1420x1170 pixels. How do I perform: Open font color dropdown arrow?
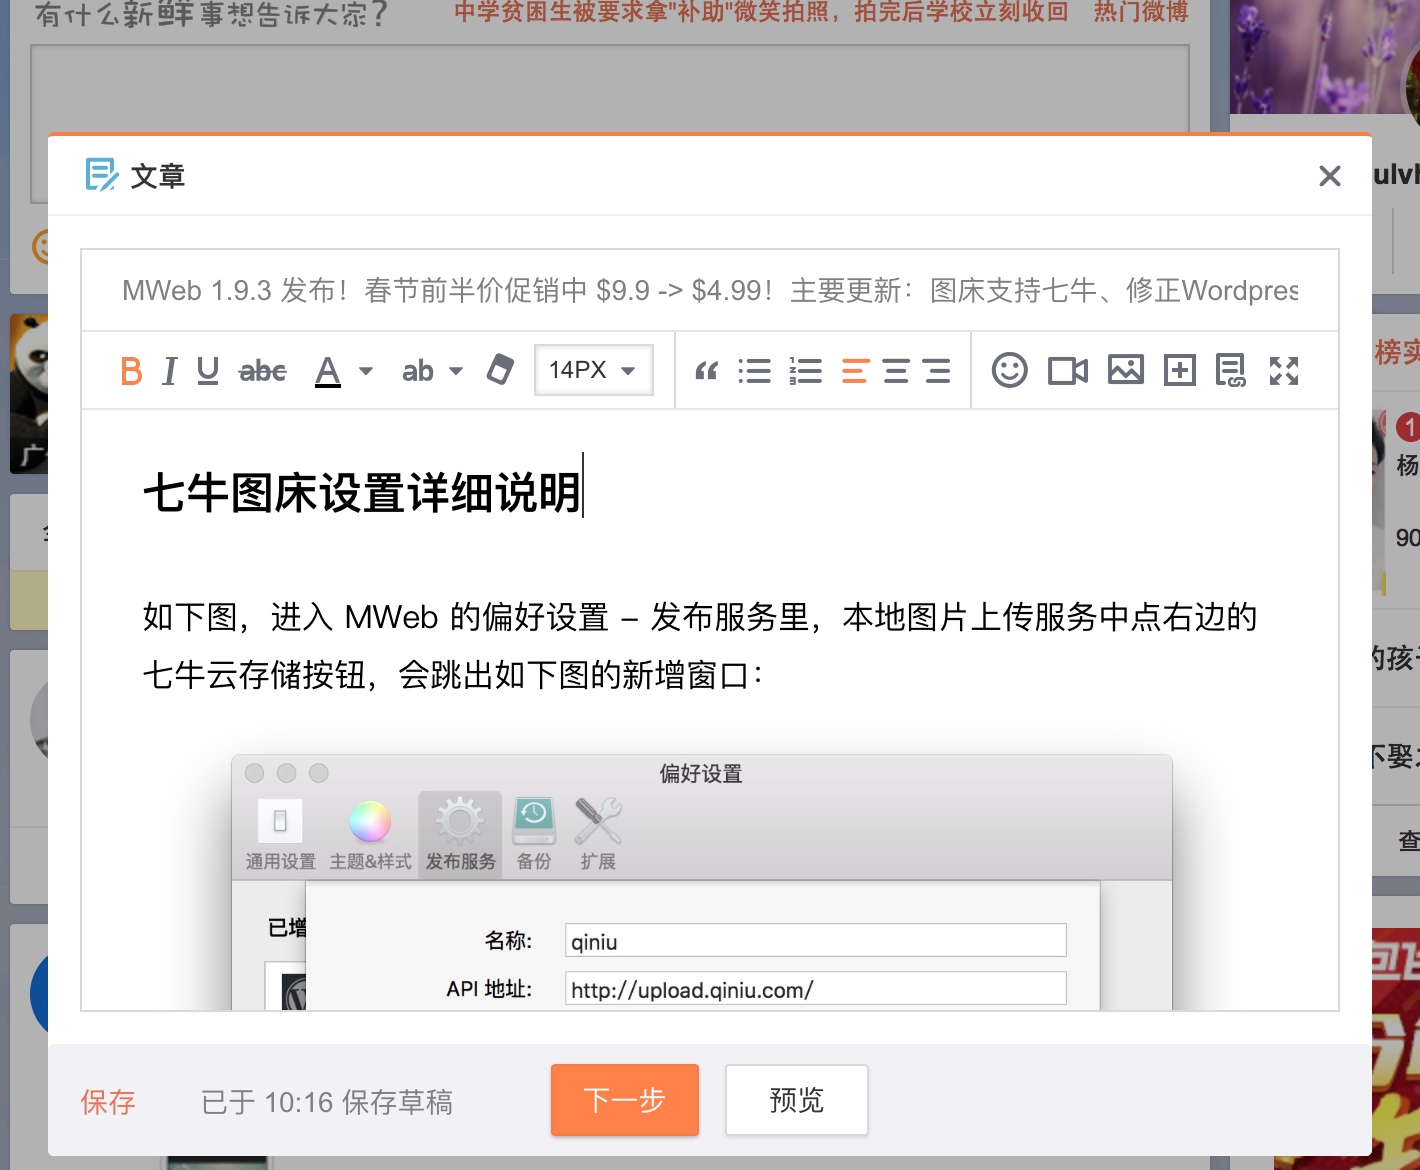(366, 371)
